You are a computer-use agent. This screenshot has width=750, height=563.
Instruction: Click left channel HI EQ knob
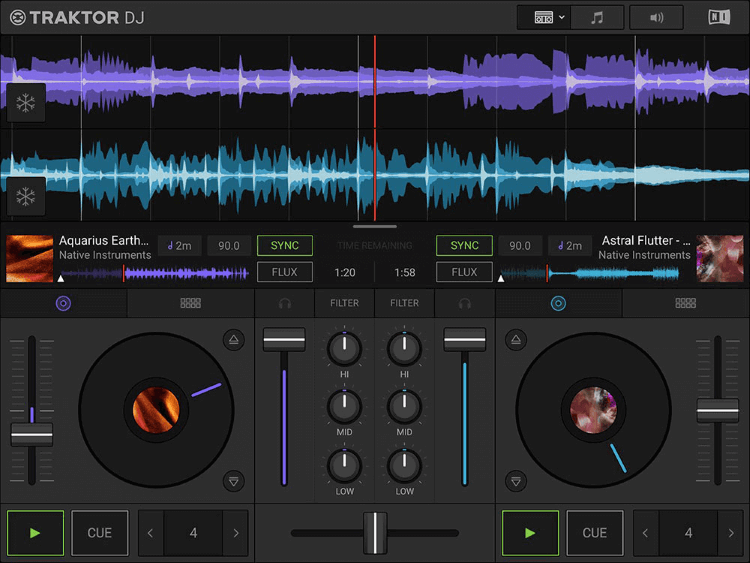click(x=344, y=348)
